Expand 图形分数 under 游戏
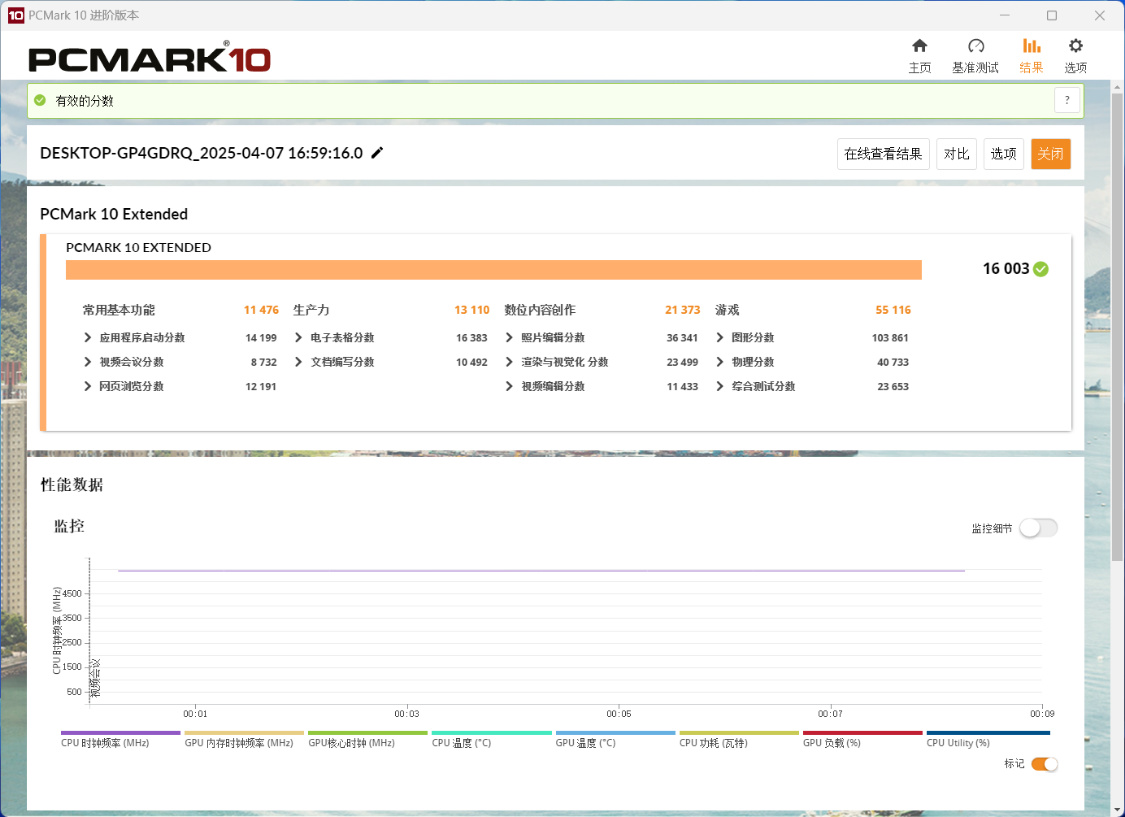1125x817 pixels. (720, 337)
